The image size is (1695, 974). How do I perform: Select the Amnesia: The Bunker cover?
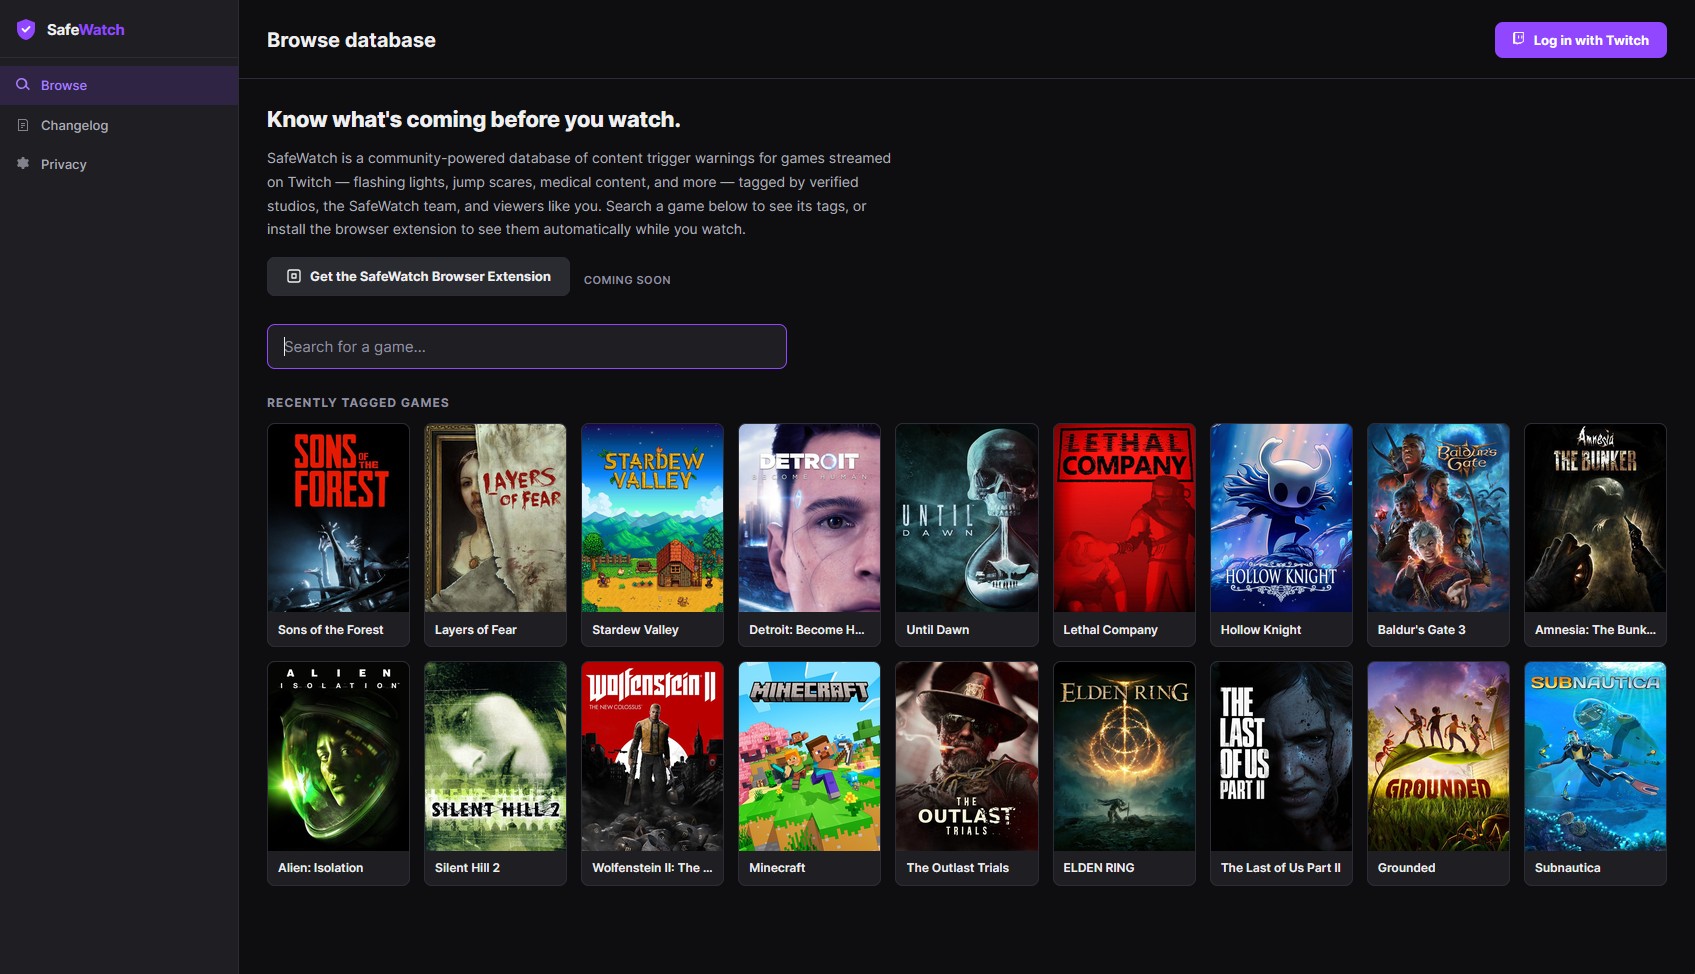1595,518
